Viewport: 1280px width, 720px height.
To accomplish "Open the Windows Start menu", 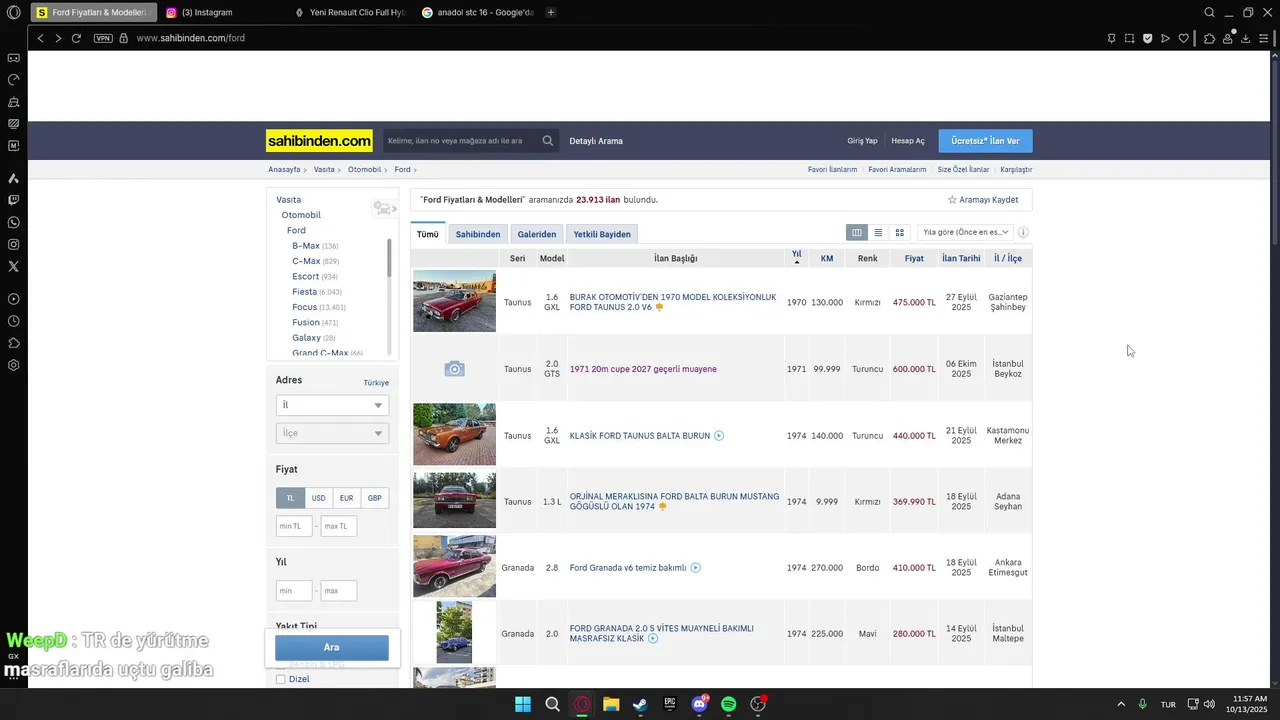I will pos(523,704).
